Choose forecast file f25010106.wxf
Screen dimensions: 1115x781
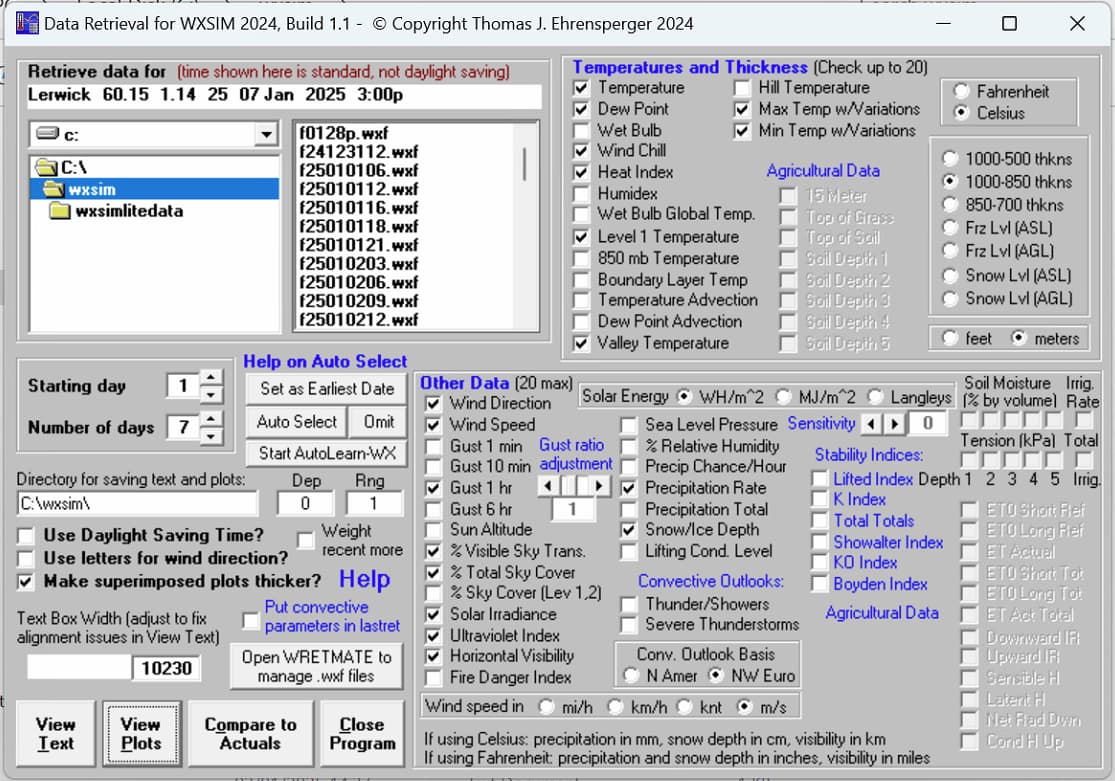tap(358, 170)
